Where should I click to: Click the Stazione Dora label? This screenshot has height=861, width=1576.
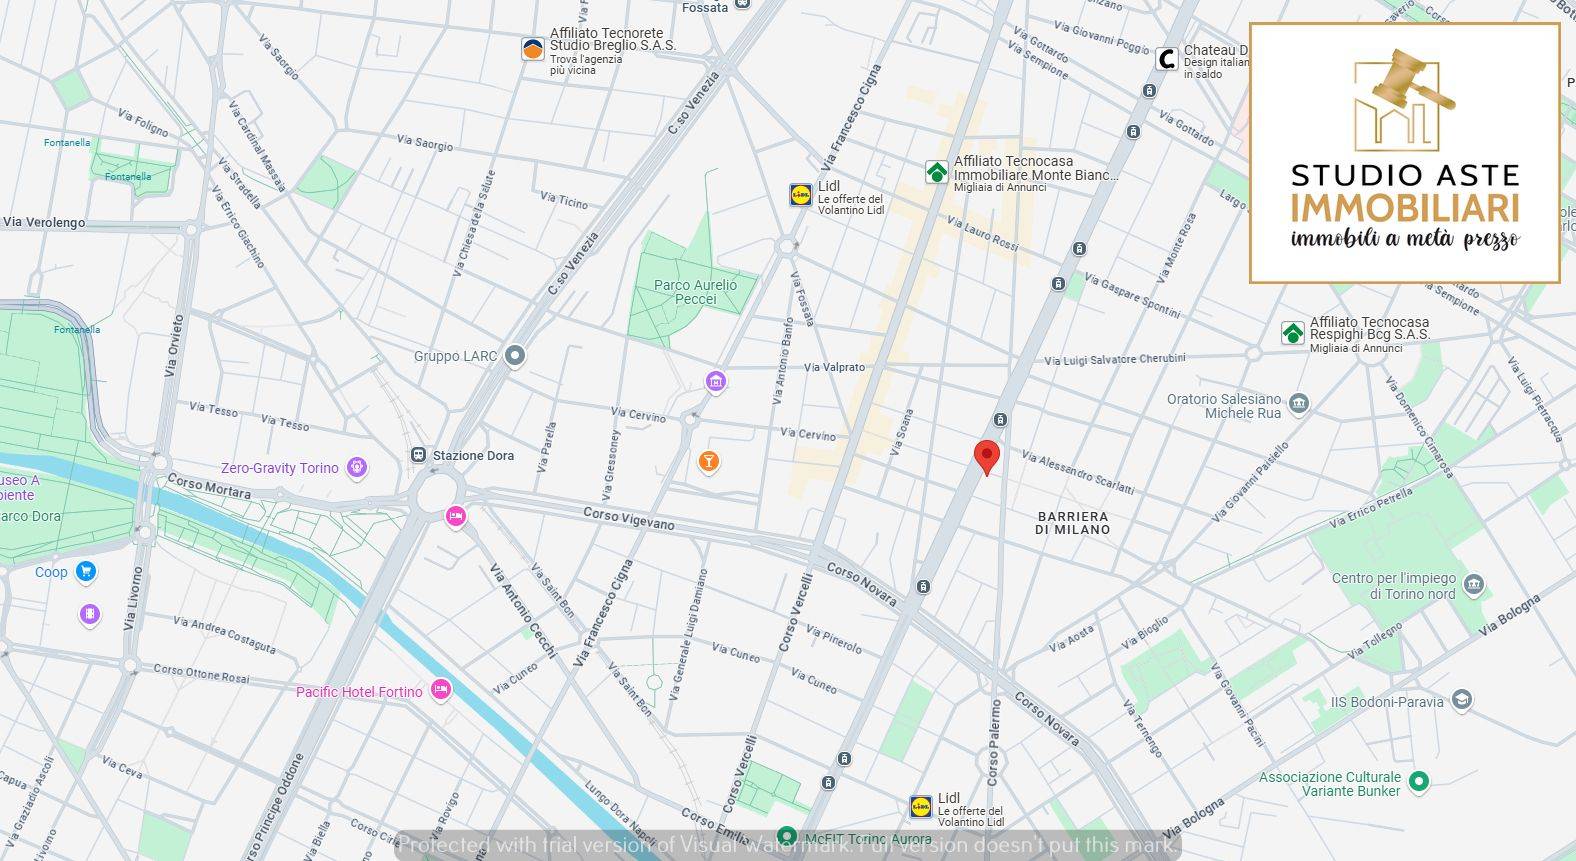(473, 455)
